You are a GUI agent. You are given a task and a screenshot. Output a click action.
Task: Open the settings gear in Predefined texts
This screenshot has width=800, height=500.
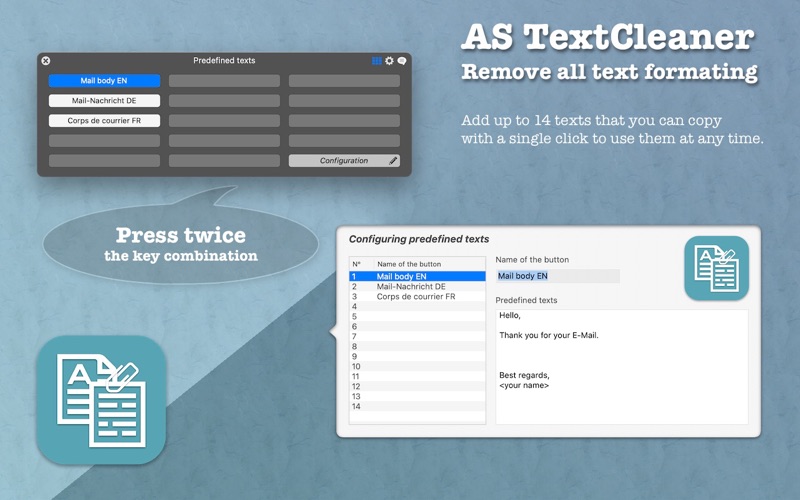click(389, 61)
